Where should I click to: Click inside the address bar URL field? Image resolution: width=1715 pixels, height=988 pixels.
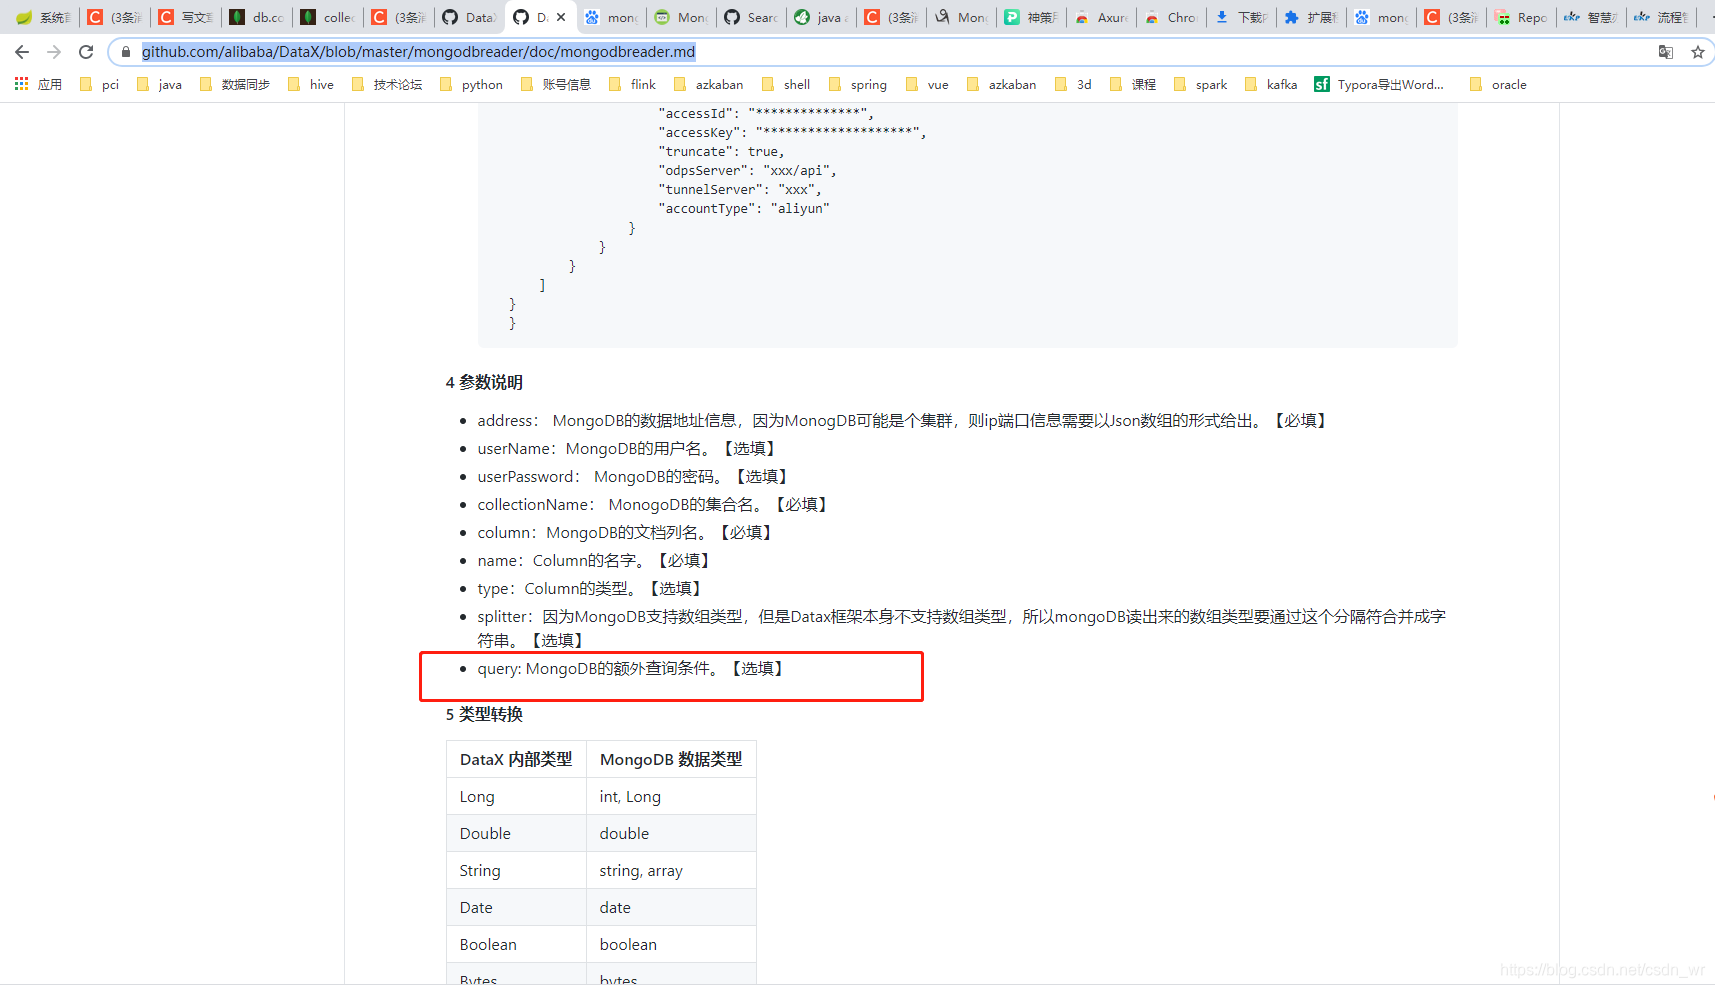click(x=420, y=51)
